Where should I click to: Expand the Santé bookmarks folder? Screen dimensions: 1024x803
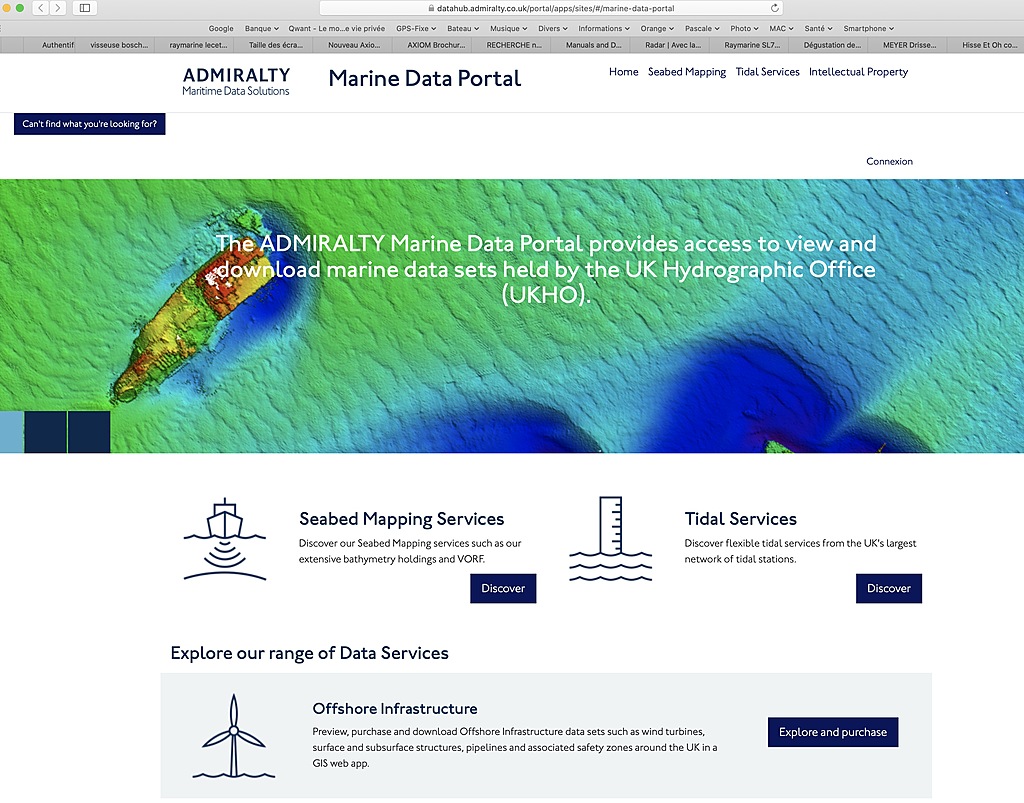[818, 29]
